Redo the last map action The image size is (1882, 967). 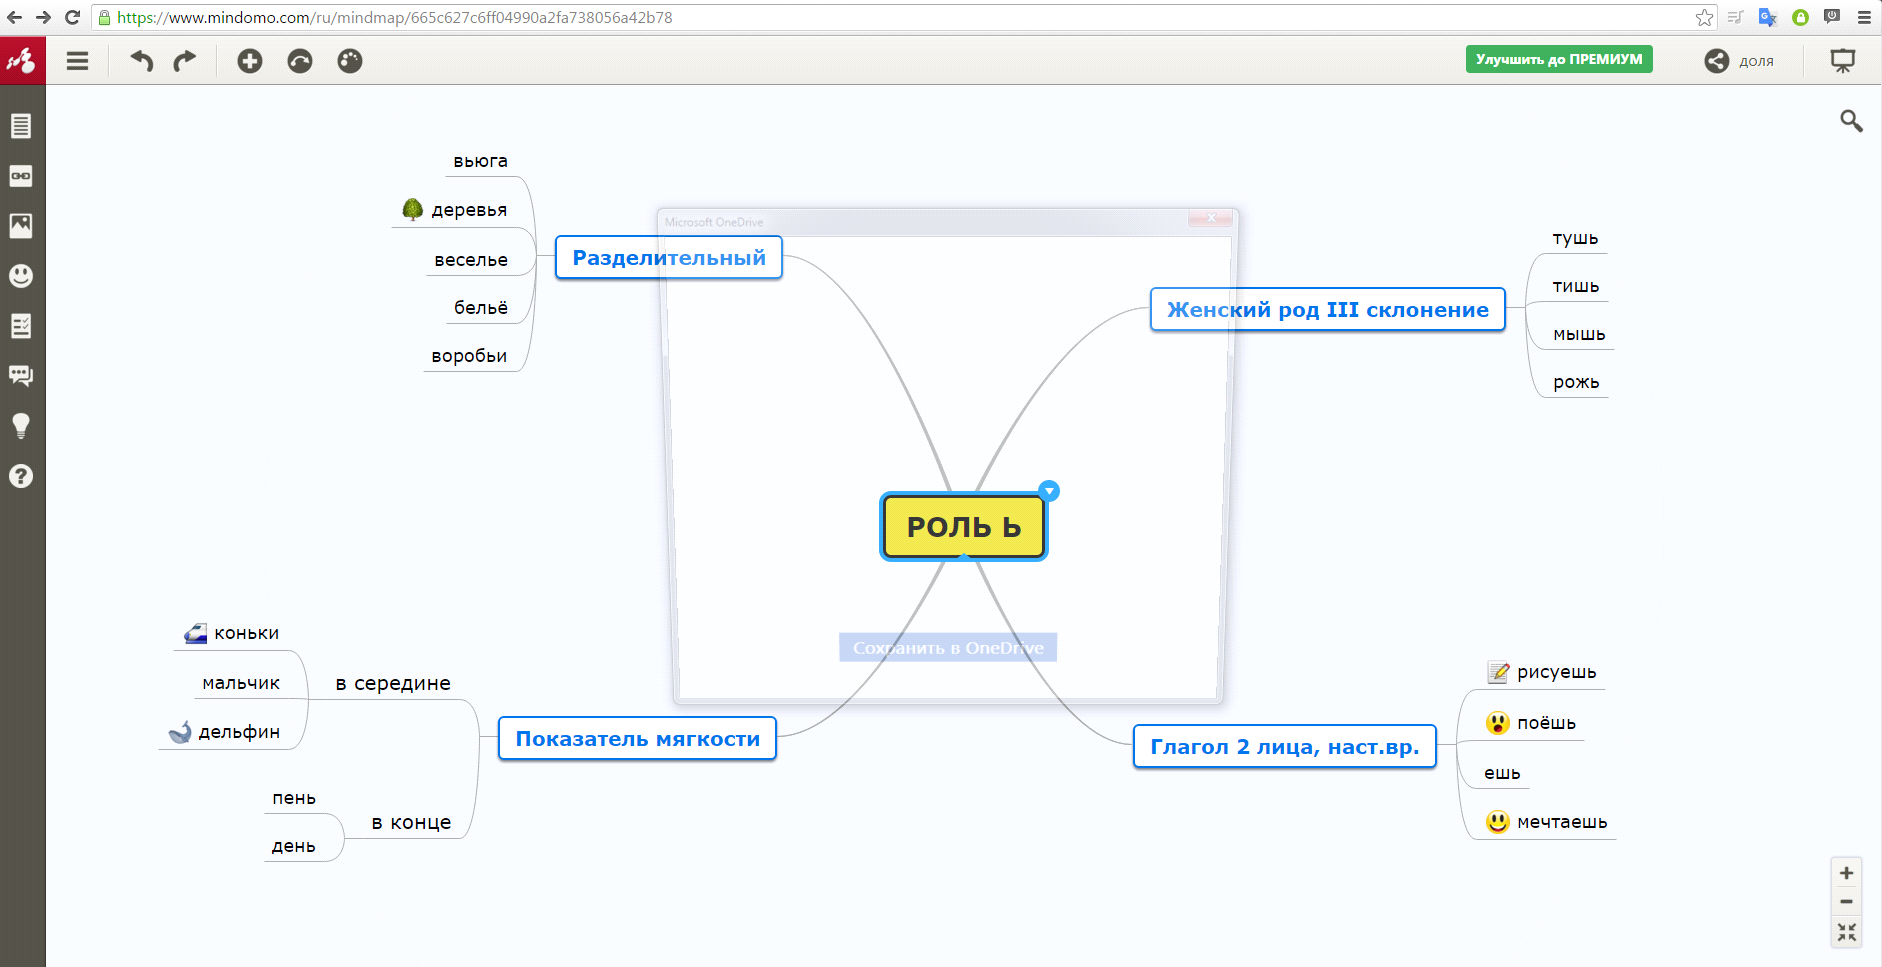coord(185,61)
